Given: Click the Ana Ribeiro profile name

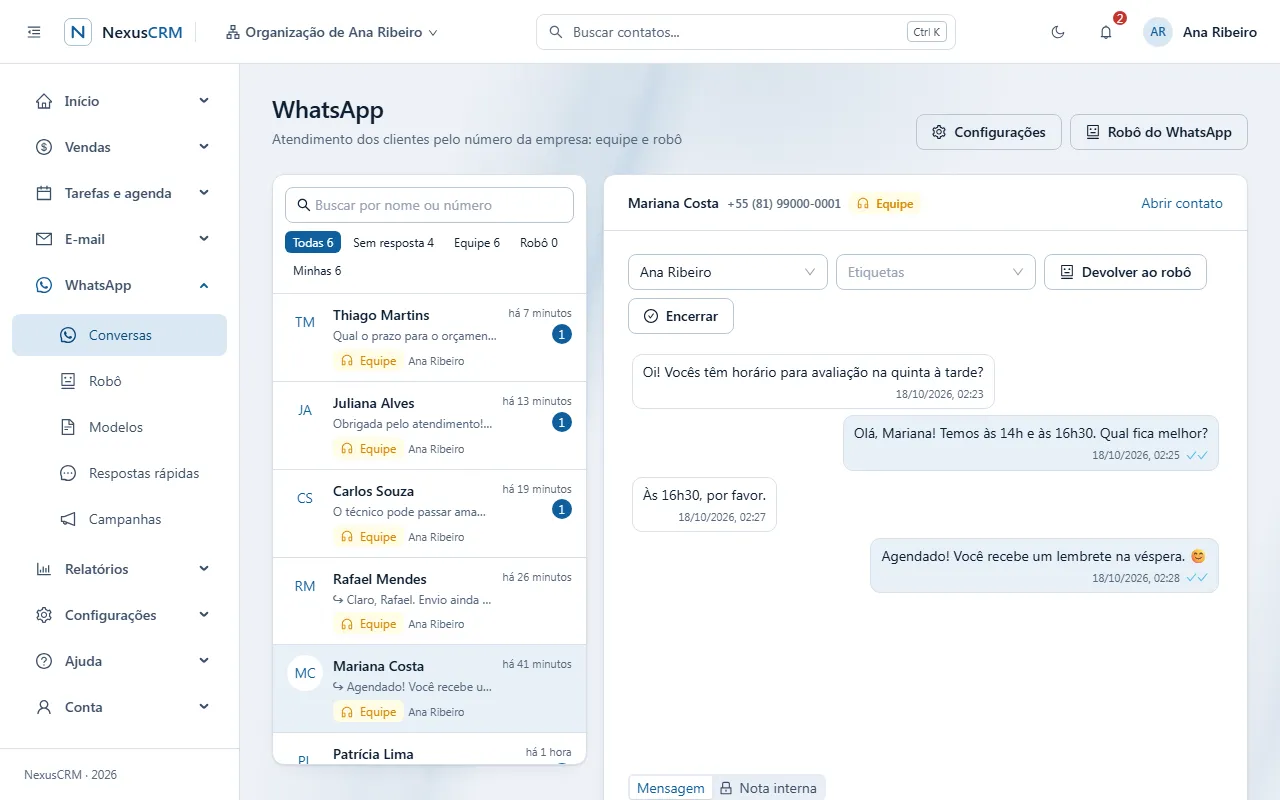Looking at the screenshot, I should [1220, 32].
